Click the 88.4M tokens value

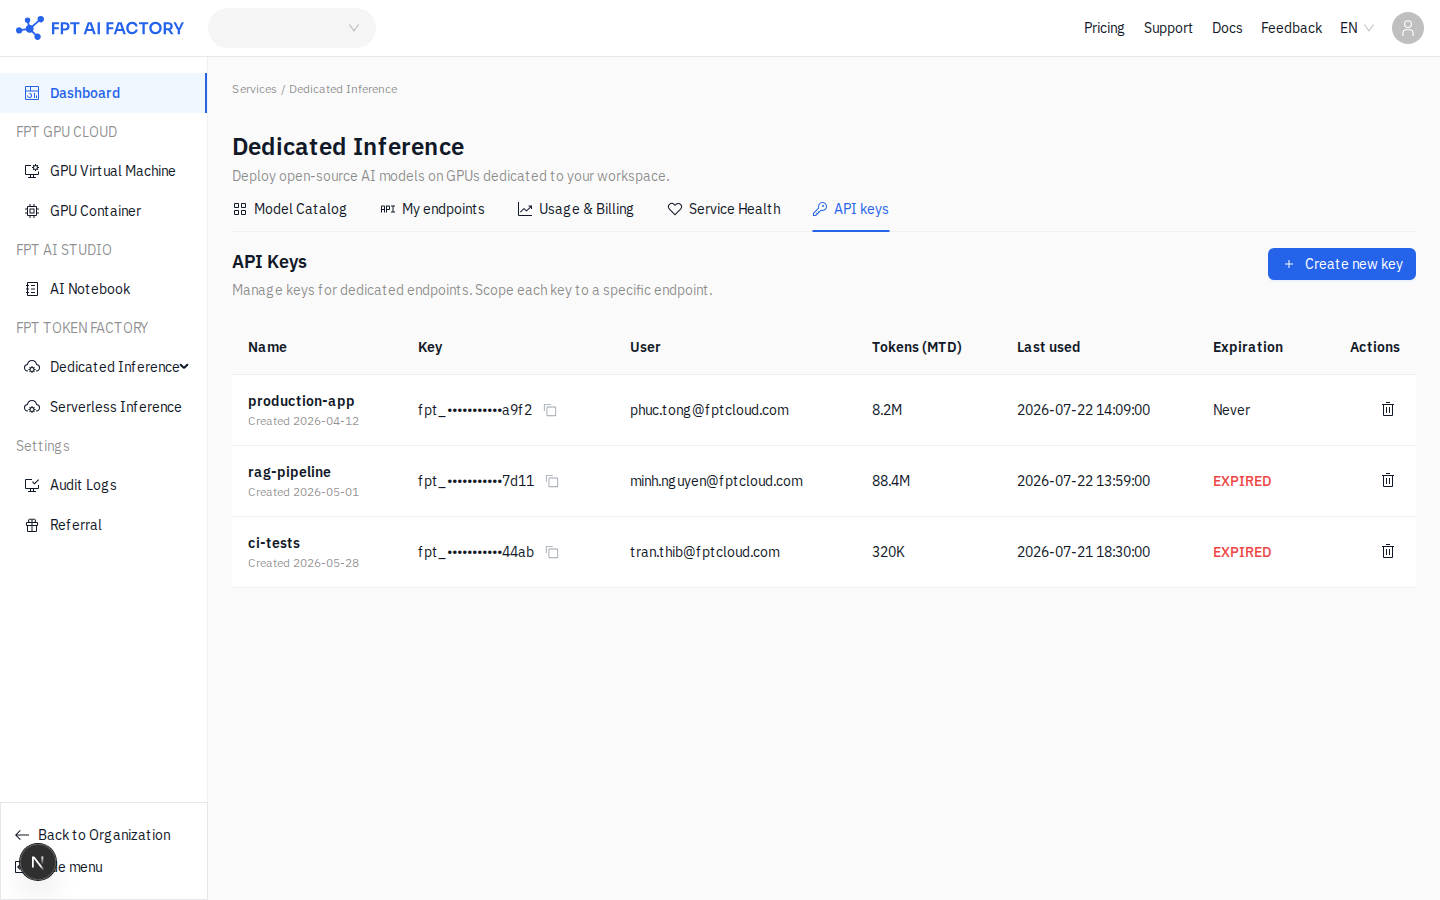pos(891,481)
